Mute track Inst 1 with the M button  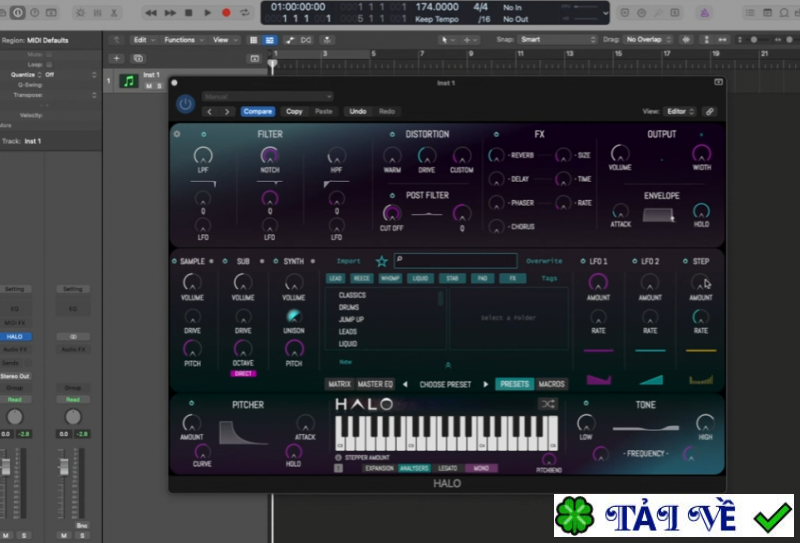coord(148,86)
